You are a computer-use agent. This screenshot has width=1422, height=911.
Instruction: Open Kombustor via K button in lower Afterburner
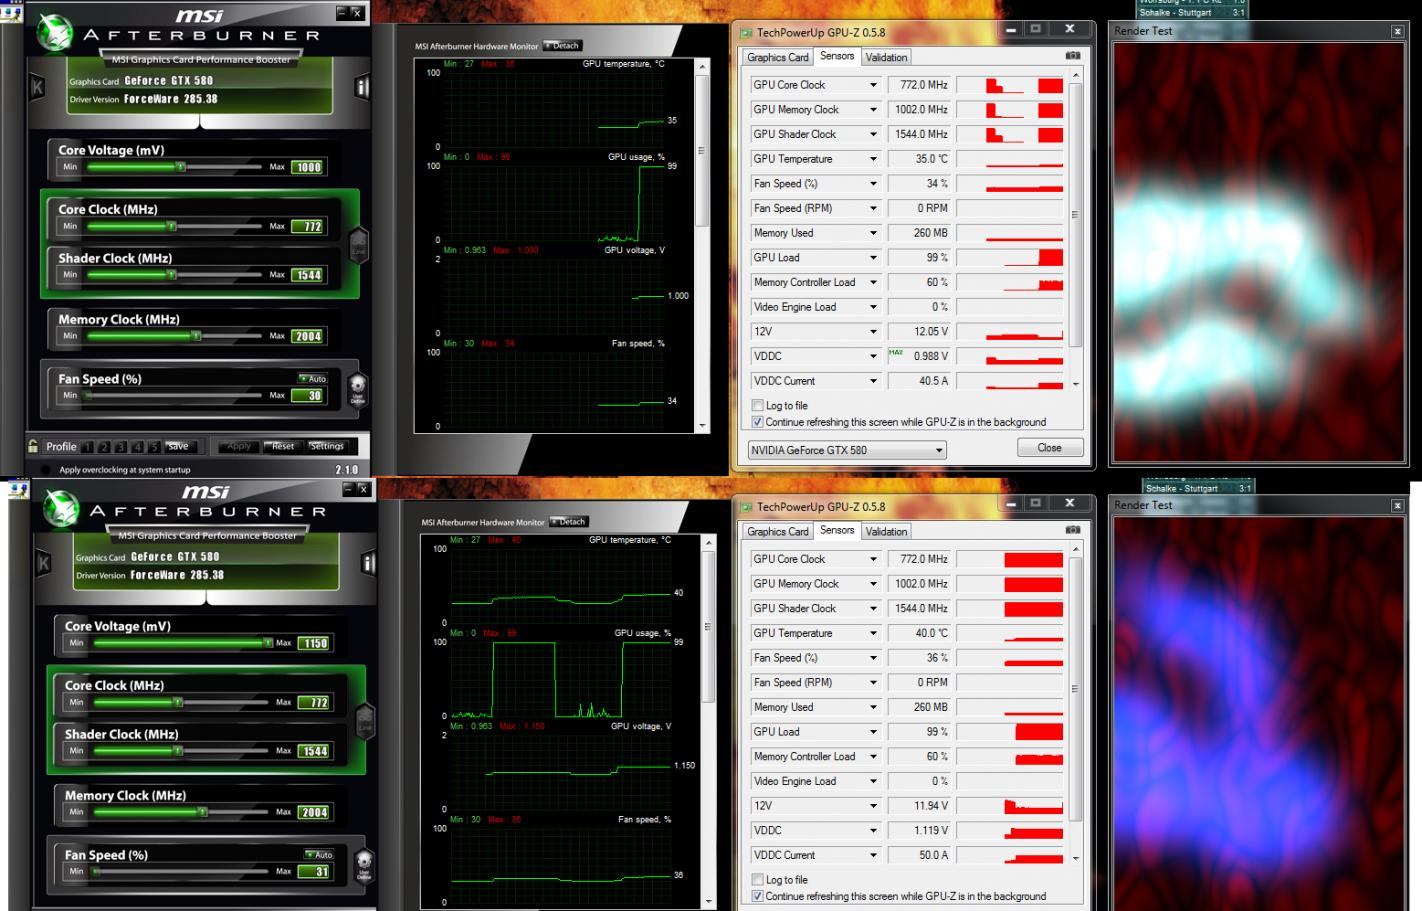coord(44,563)
